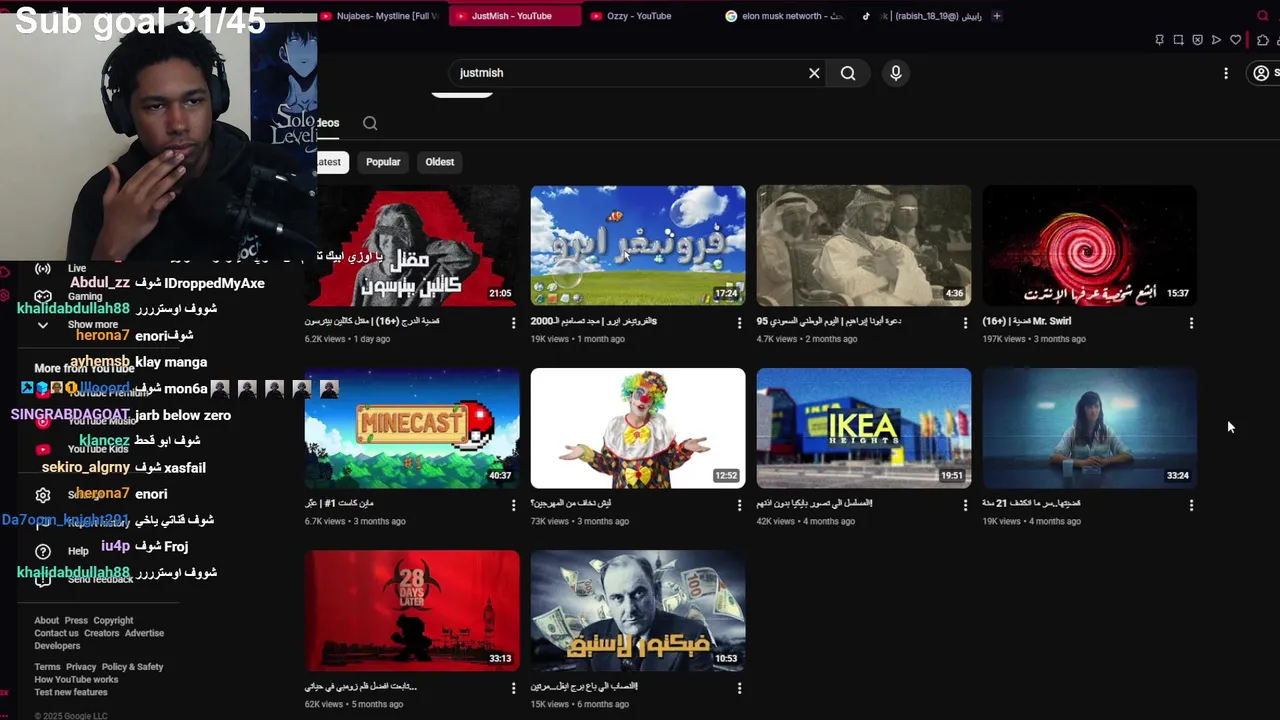Viewport: 1280px width, 720px height.
Task: Open the channel search magnifier icon
Action: click(370, 123)
